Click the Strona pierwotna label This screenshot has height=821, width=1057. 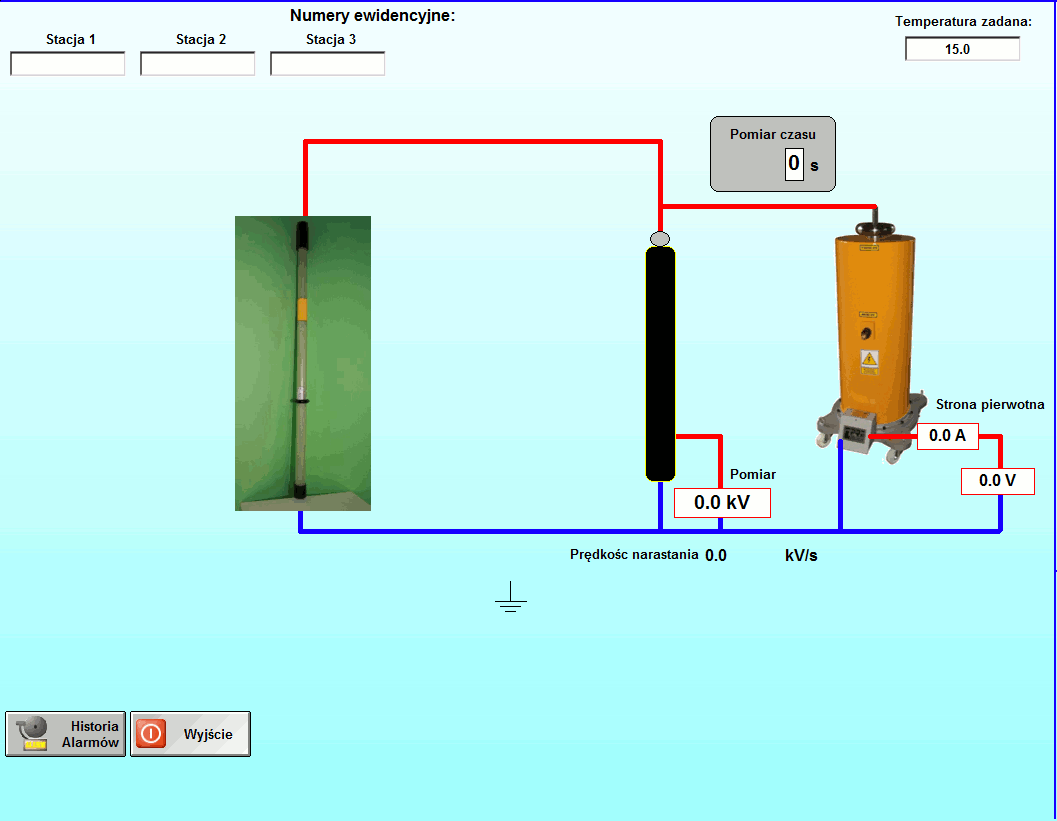click(x=990, y=404)
